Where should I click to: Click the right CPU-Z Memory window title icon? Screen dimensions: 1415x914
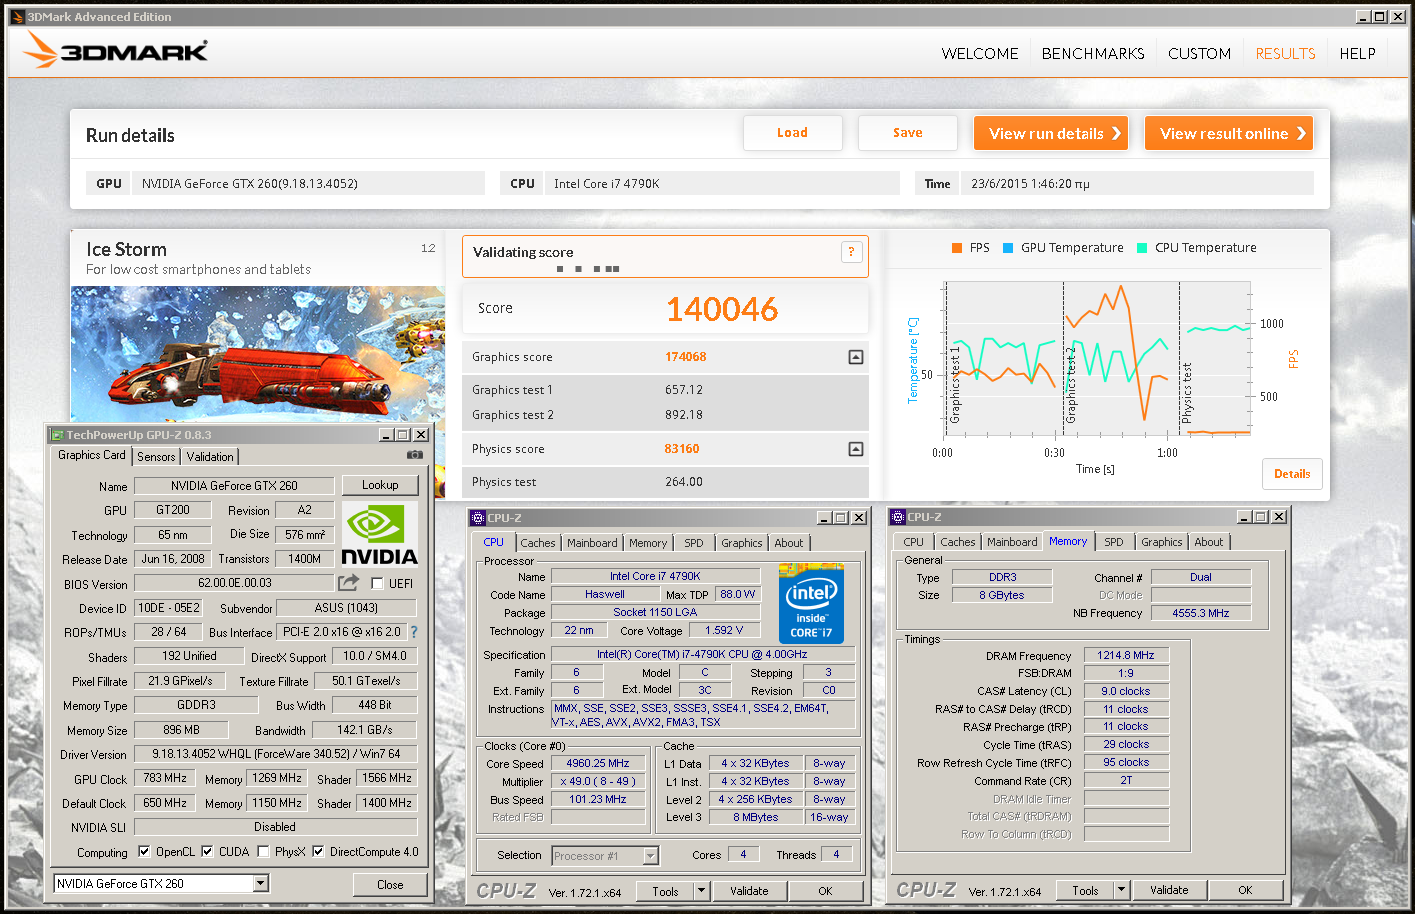pyautogui.click(x=898, y=517)
